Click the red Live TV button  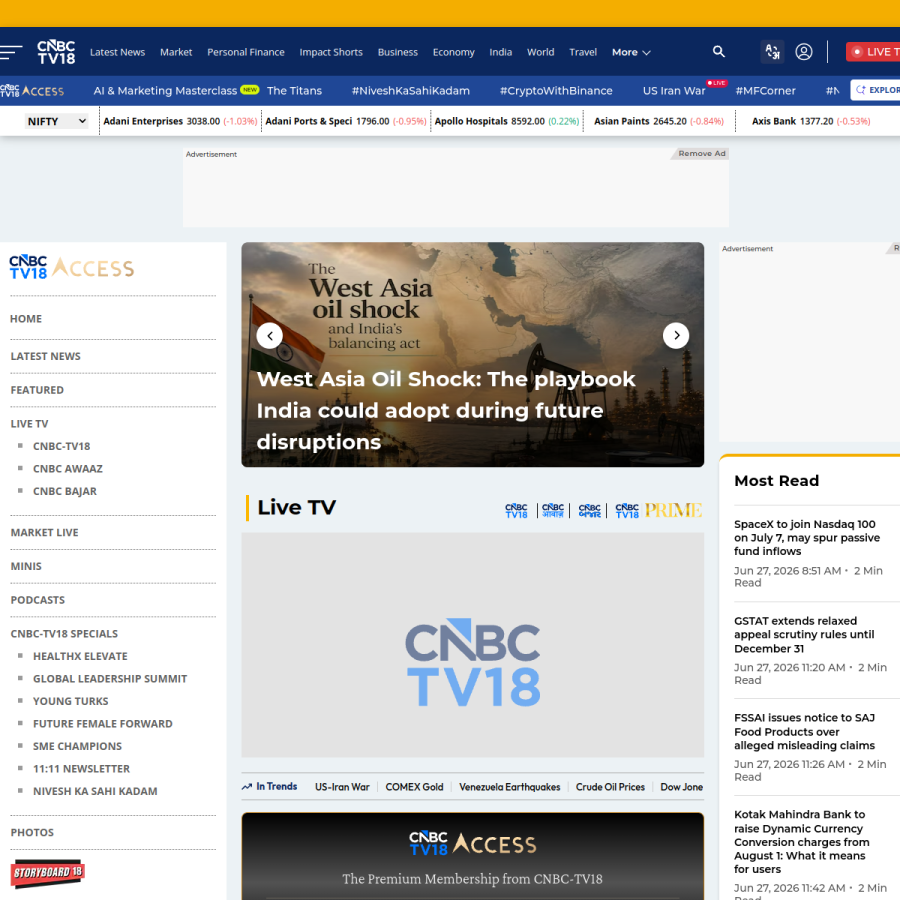873,52
